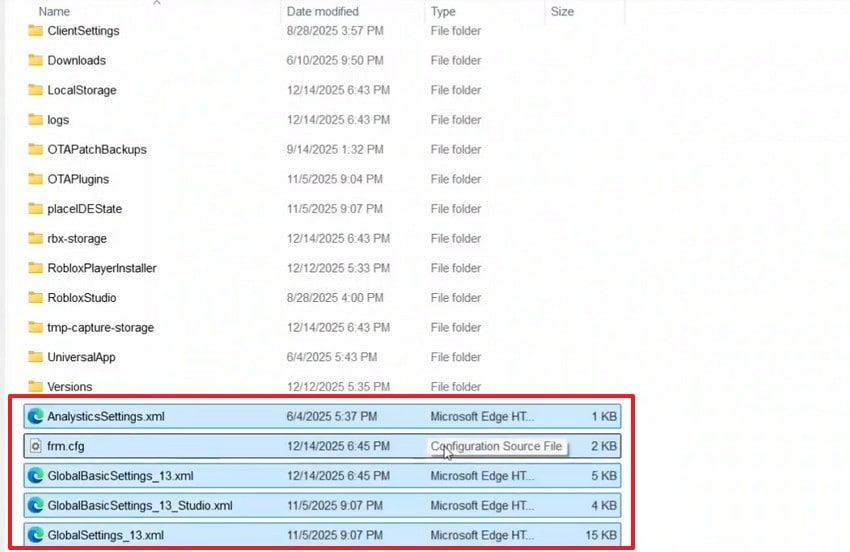The image size is (850, 552).
Task: Click the Downloads folder icon
Action: (35, 60)
